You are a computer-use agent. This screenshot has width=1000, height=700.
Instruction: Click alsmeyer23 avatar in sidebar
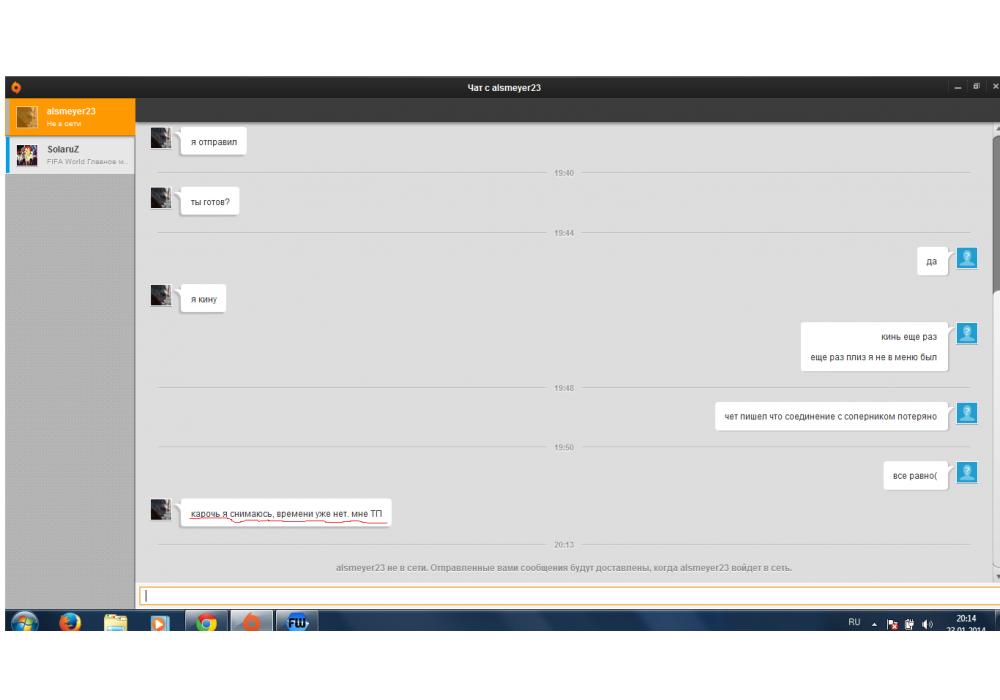[x=27, y=117]
